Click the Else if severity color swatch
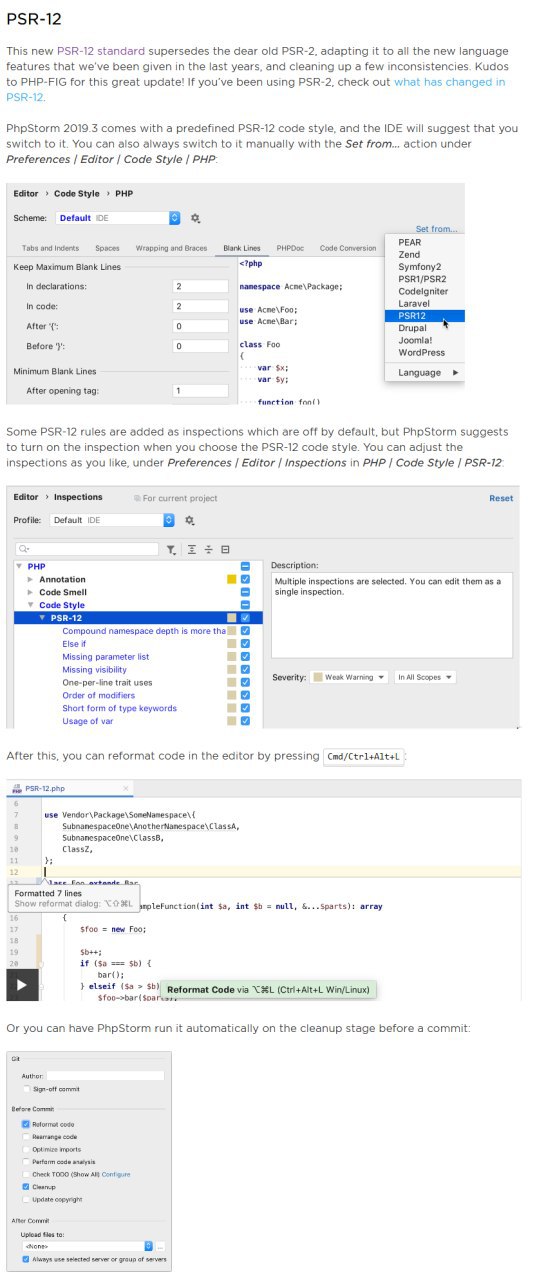This screenshot has width=546, height=1280. point(232,644)
